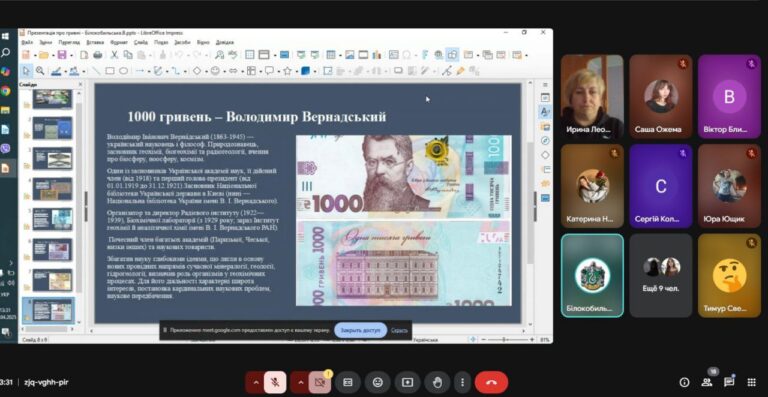This screenshot has height=397, width=768.
Task: Unmute the microphone in Meet controls
Action: [275, 382]
